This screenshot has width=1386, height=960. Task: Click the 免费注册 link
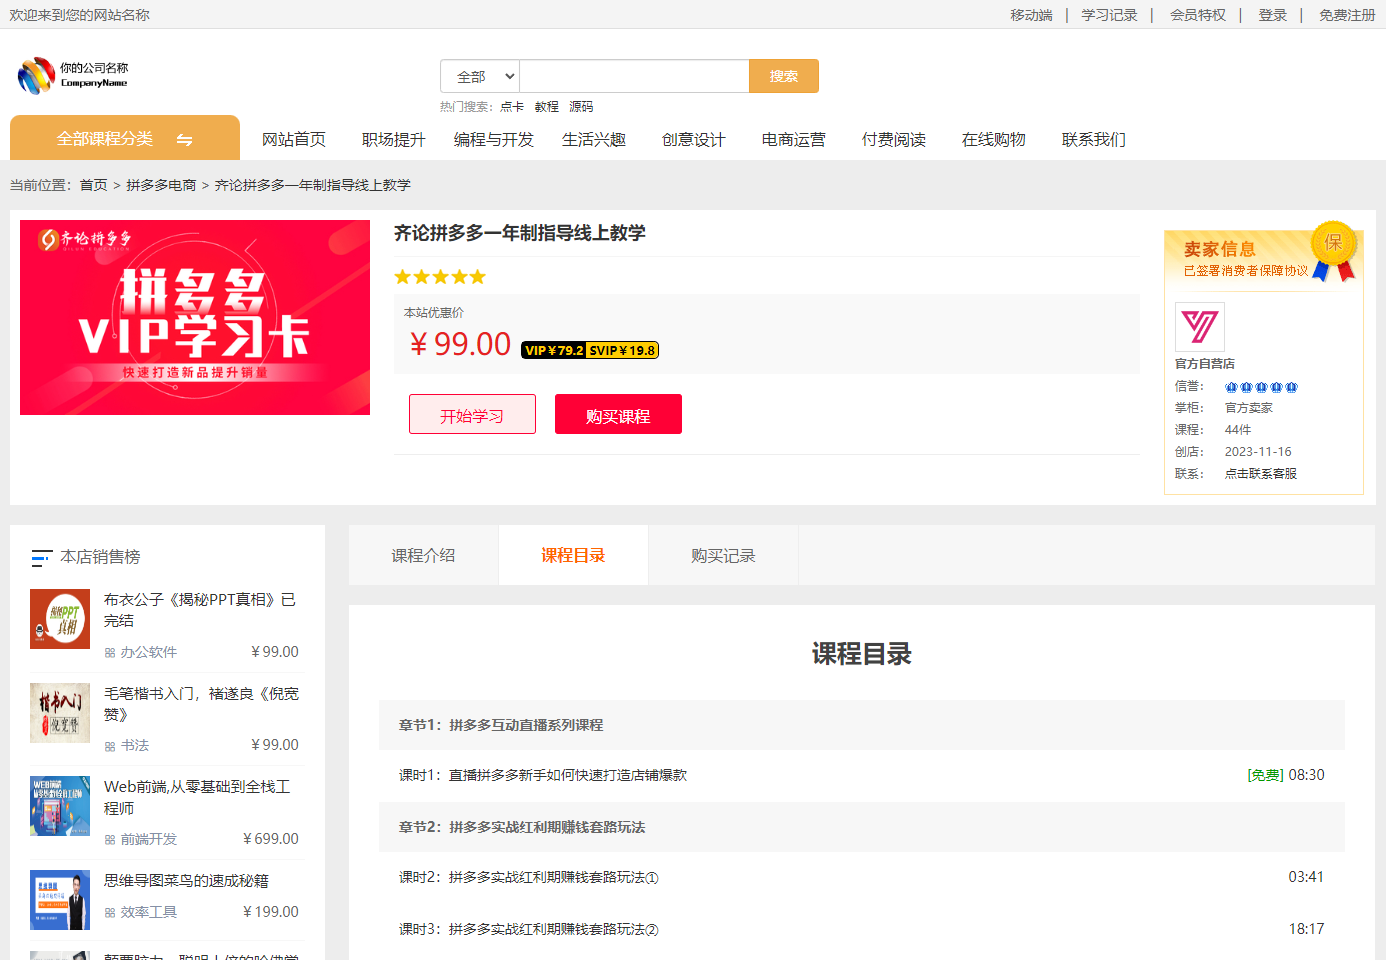[x=1347, y=15]
